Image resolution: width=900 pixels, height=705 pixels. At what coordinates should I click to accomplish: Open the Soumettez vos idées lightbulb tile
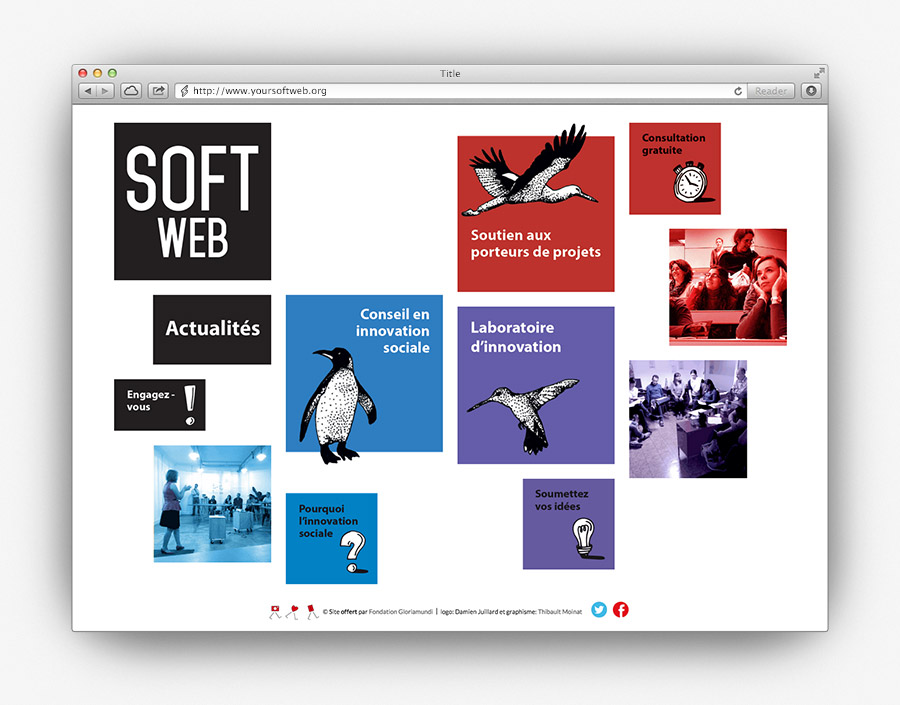coord(568,524)
